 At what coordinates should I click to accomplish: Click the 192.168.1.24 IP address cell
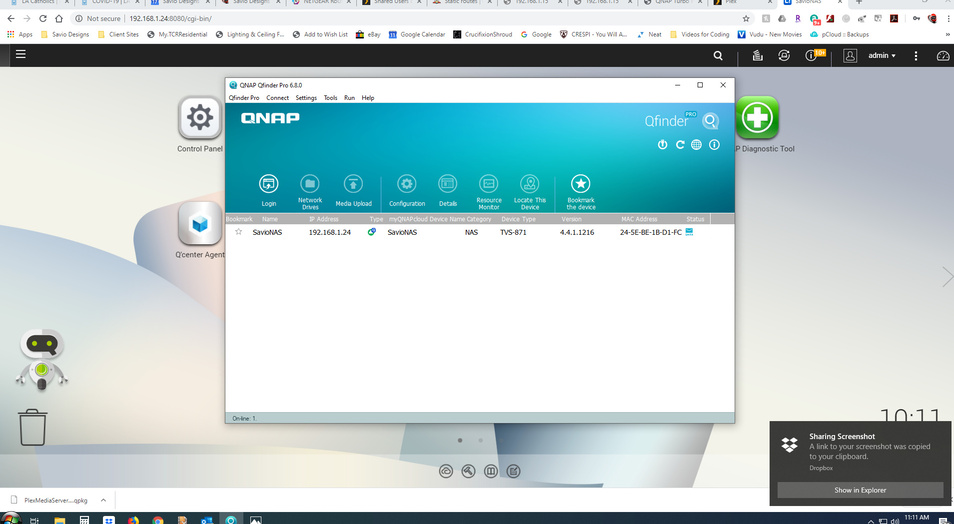tap(330, 232)
